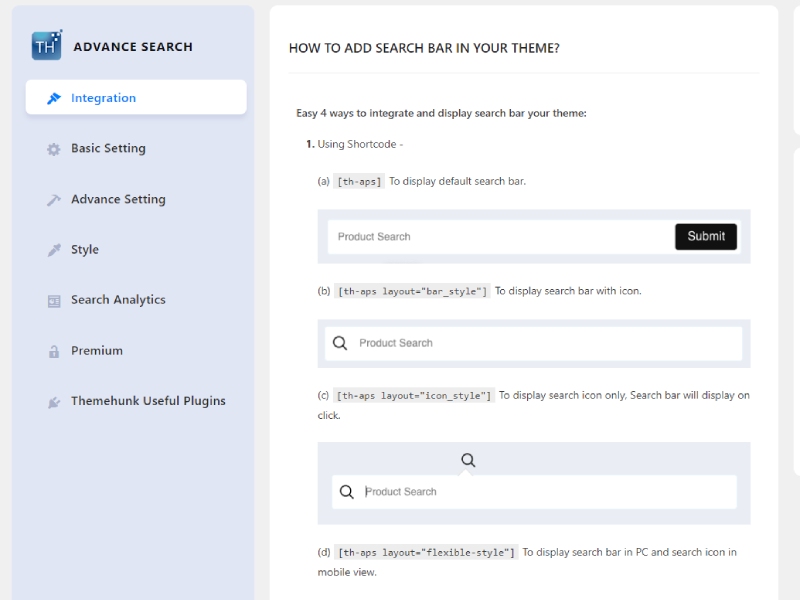Click the Themehunk Useful Plugins plug icon
This screenshot has height=600, width=800.
(54, 402)
